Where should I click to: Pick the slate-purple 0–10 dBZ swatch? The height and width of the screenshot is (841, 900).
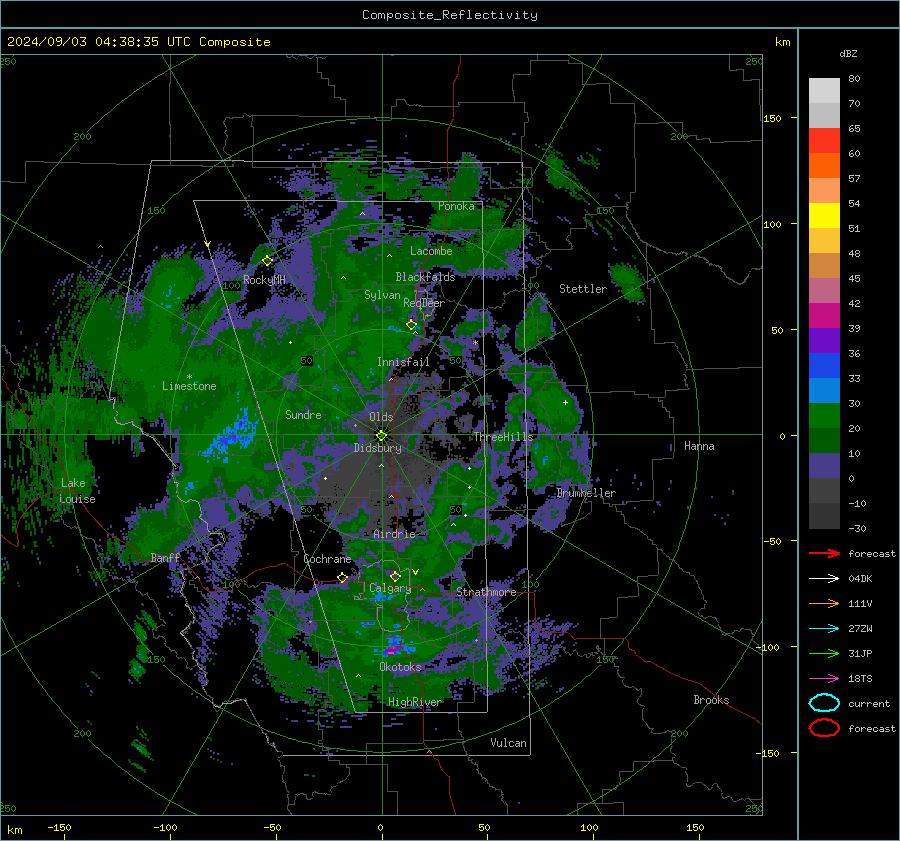point(824,466)
